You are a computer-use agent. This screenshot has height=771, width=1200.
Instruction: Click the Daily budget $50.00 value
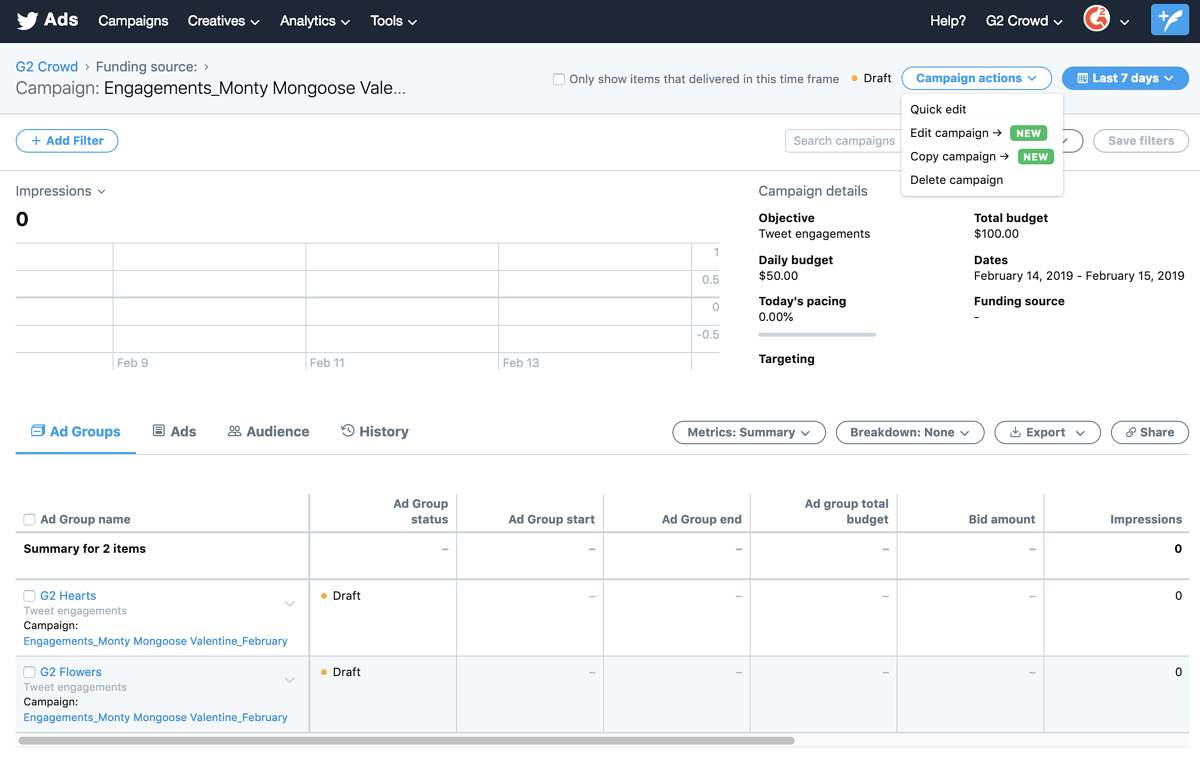[x=778, y=276]
